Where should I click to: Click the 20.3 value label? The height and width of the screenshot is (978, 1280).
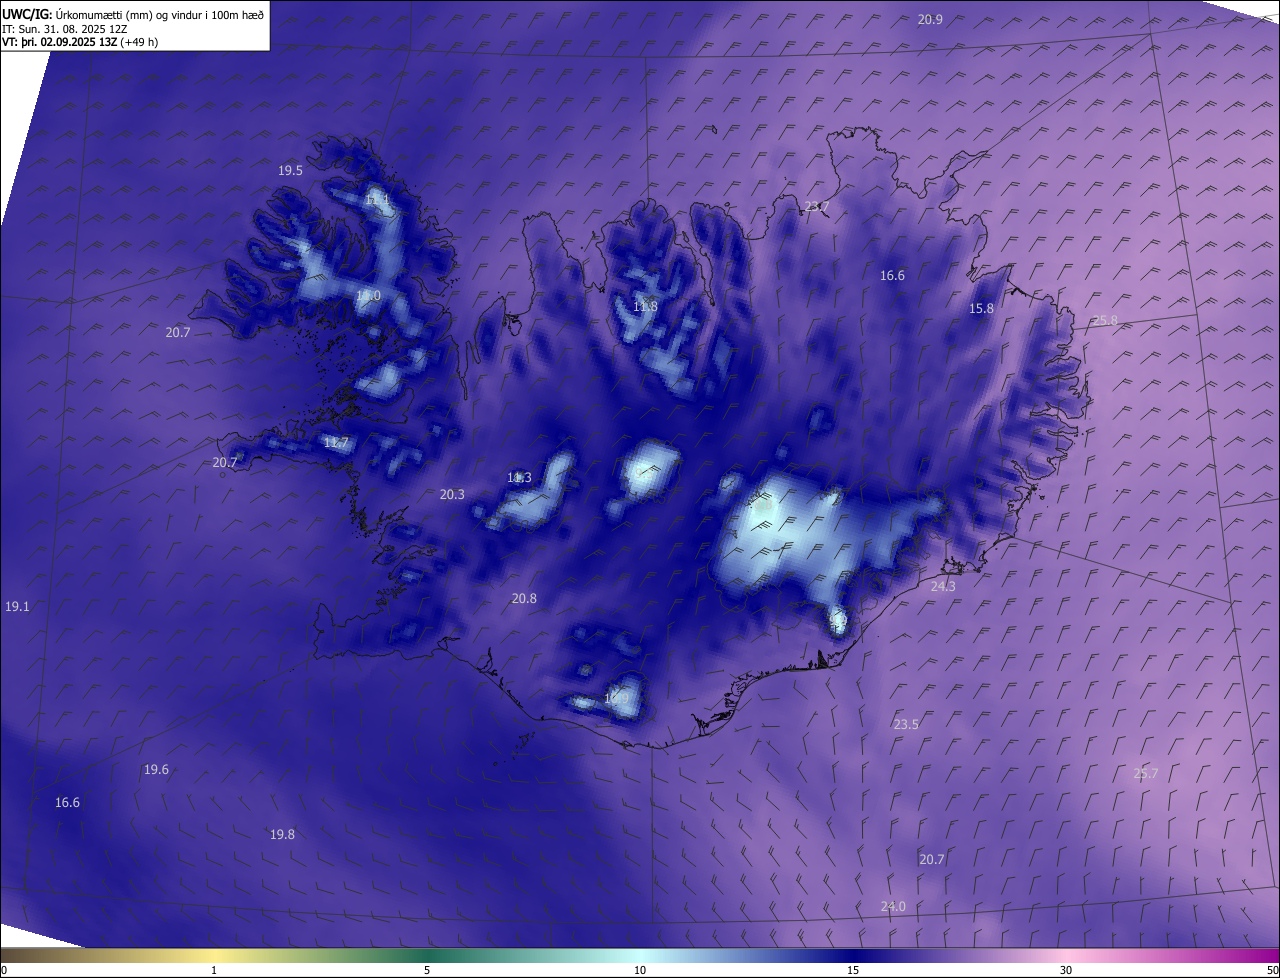452,494
